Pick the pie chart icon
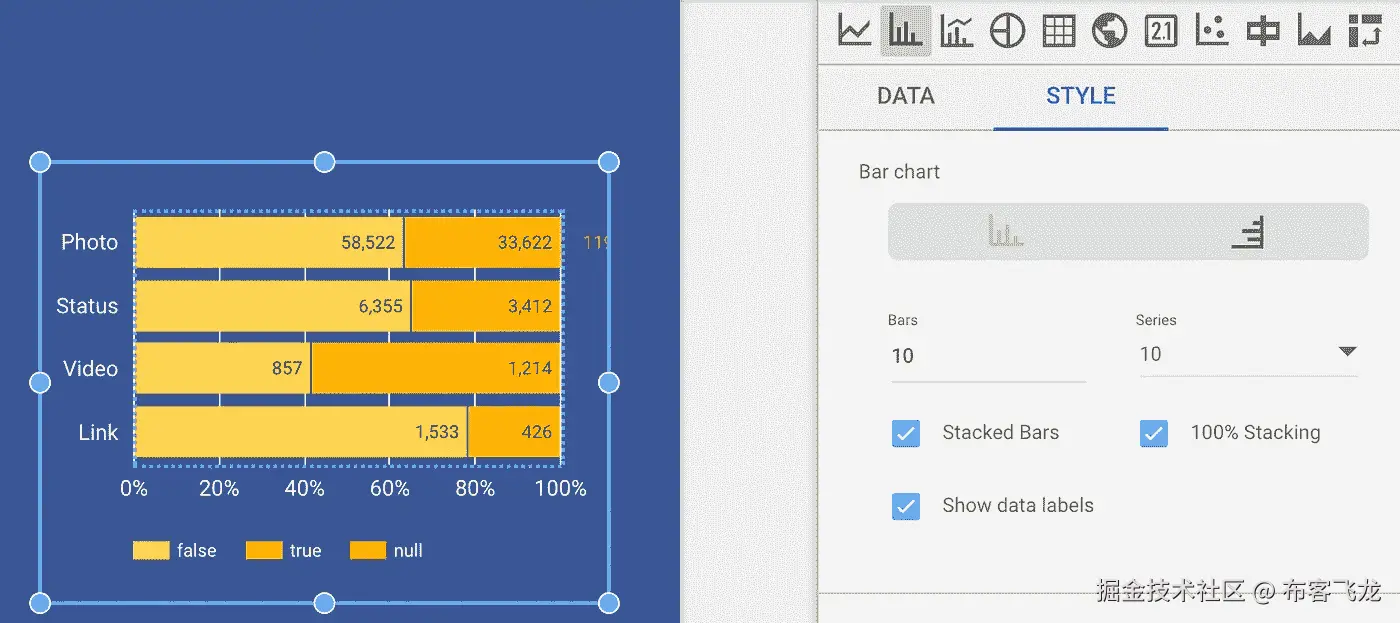Image resolution: width=1400 pixels, height=623 pixels. 1008,31
